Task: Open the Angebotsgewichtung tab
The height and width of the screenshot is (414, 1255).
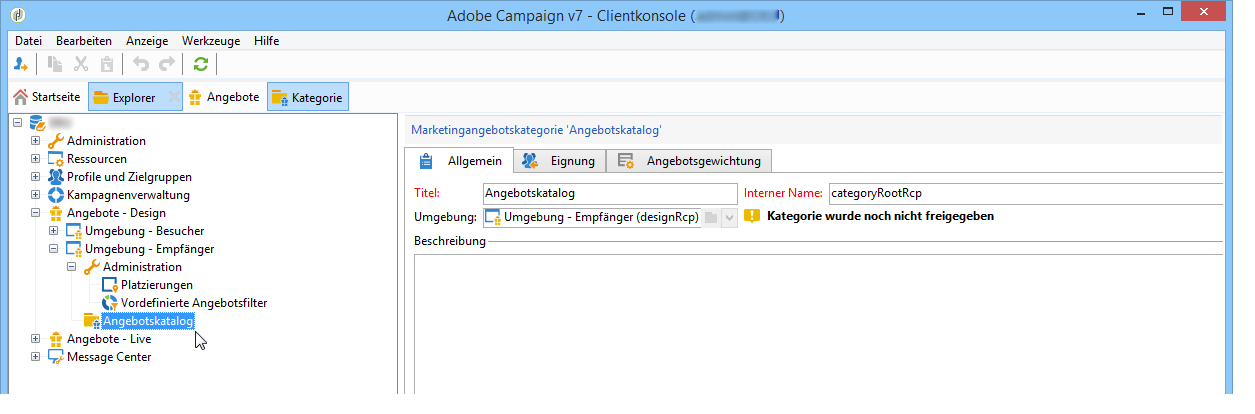Action: [x=689, y=160]
